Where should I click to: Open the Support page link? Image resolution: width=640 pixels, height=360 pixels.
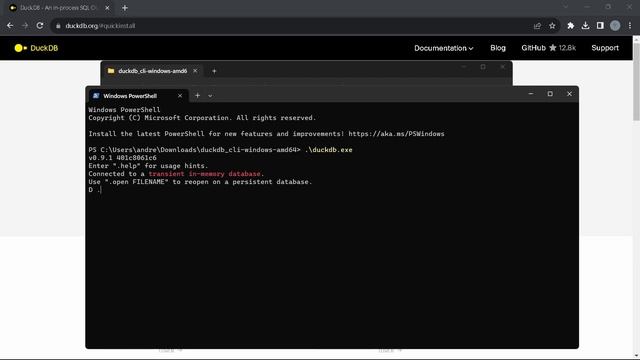[605, 48]
